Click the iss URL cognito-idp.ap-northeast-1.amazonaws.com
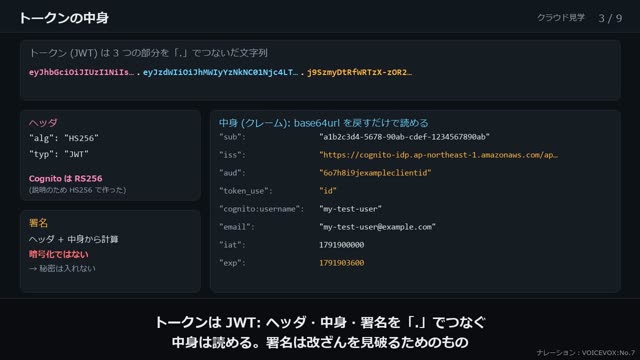 pos(439,155)
